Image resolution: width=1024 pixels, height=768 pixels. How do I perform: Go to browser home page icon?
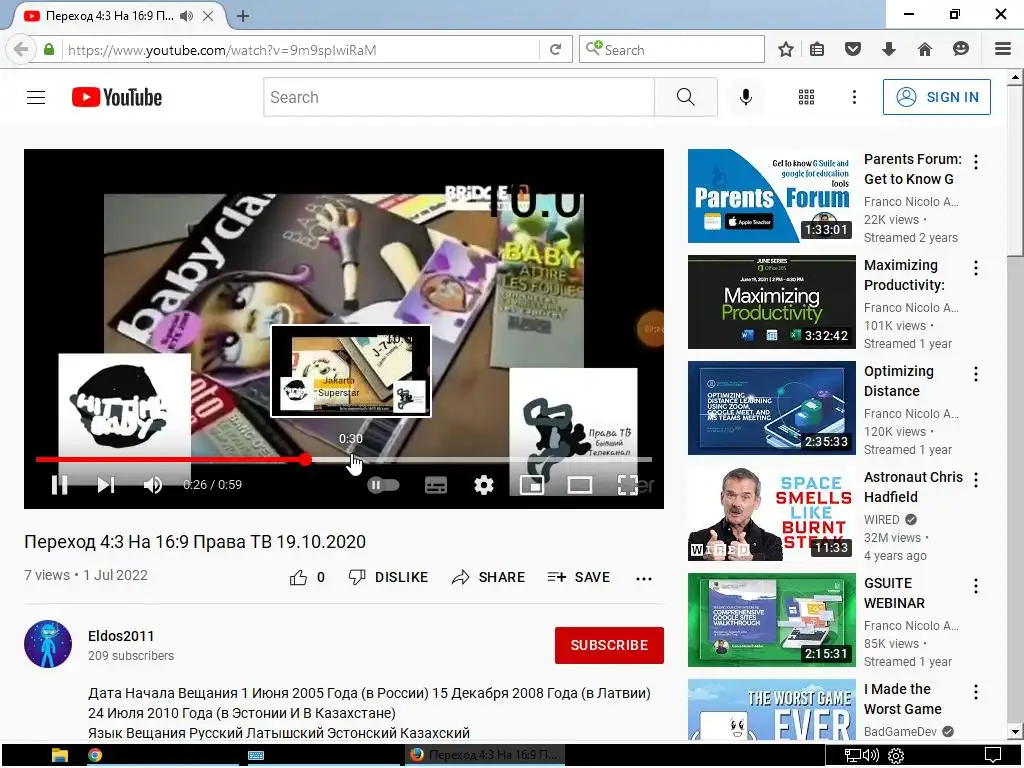(925, 49)
